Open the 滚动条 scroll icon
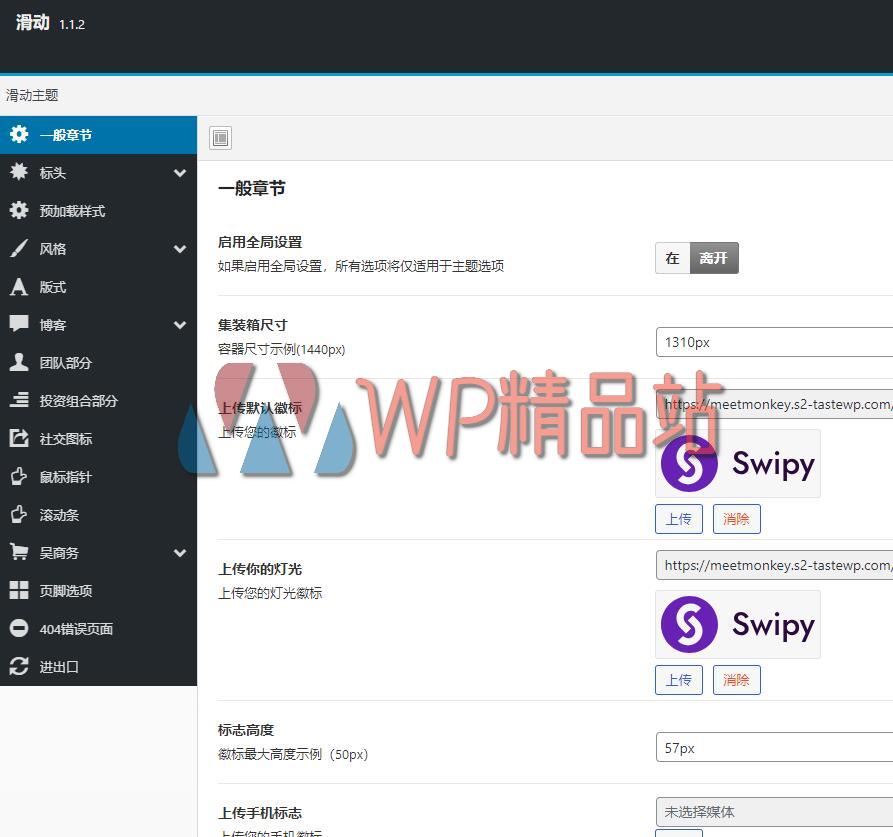 coord(21,515)
